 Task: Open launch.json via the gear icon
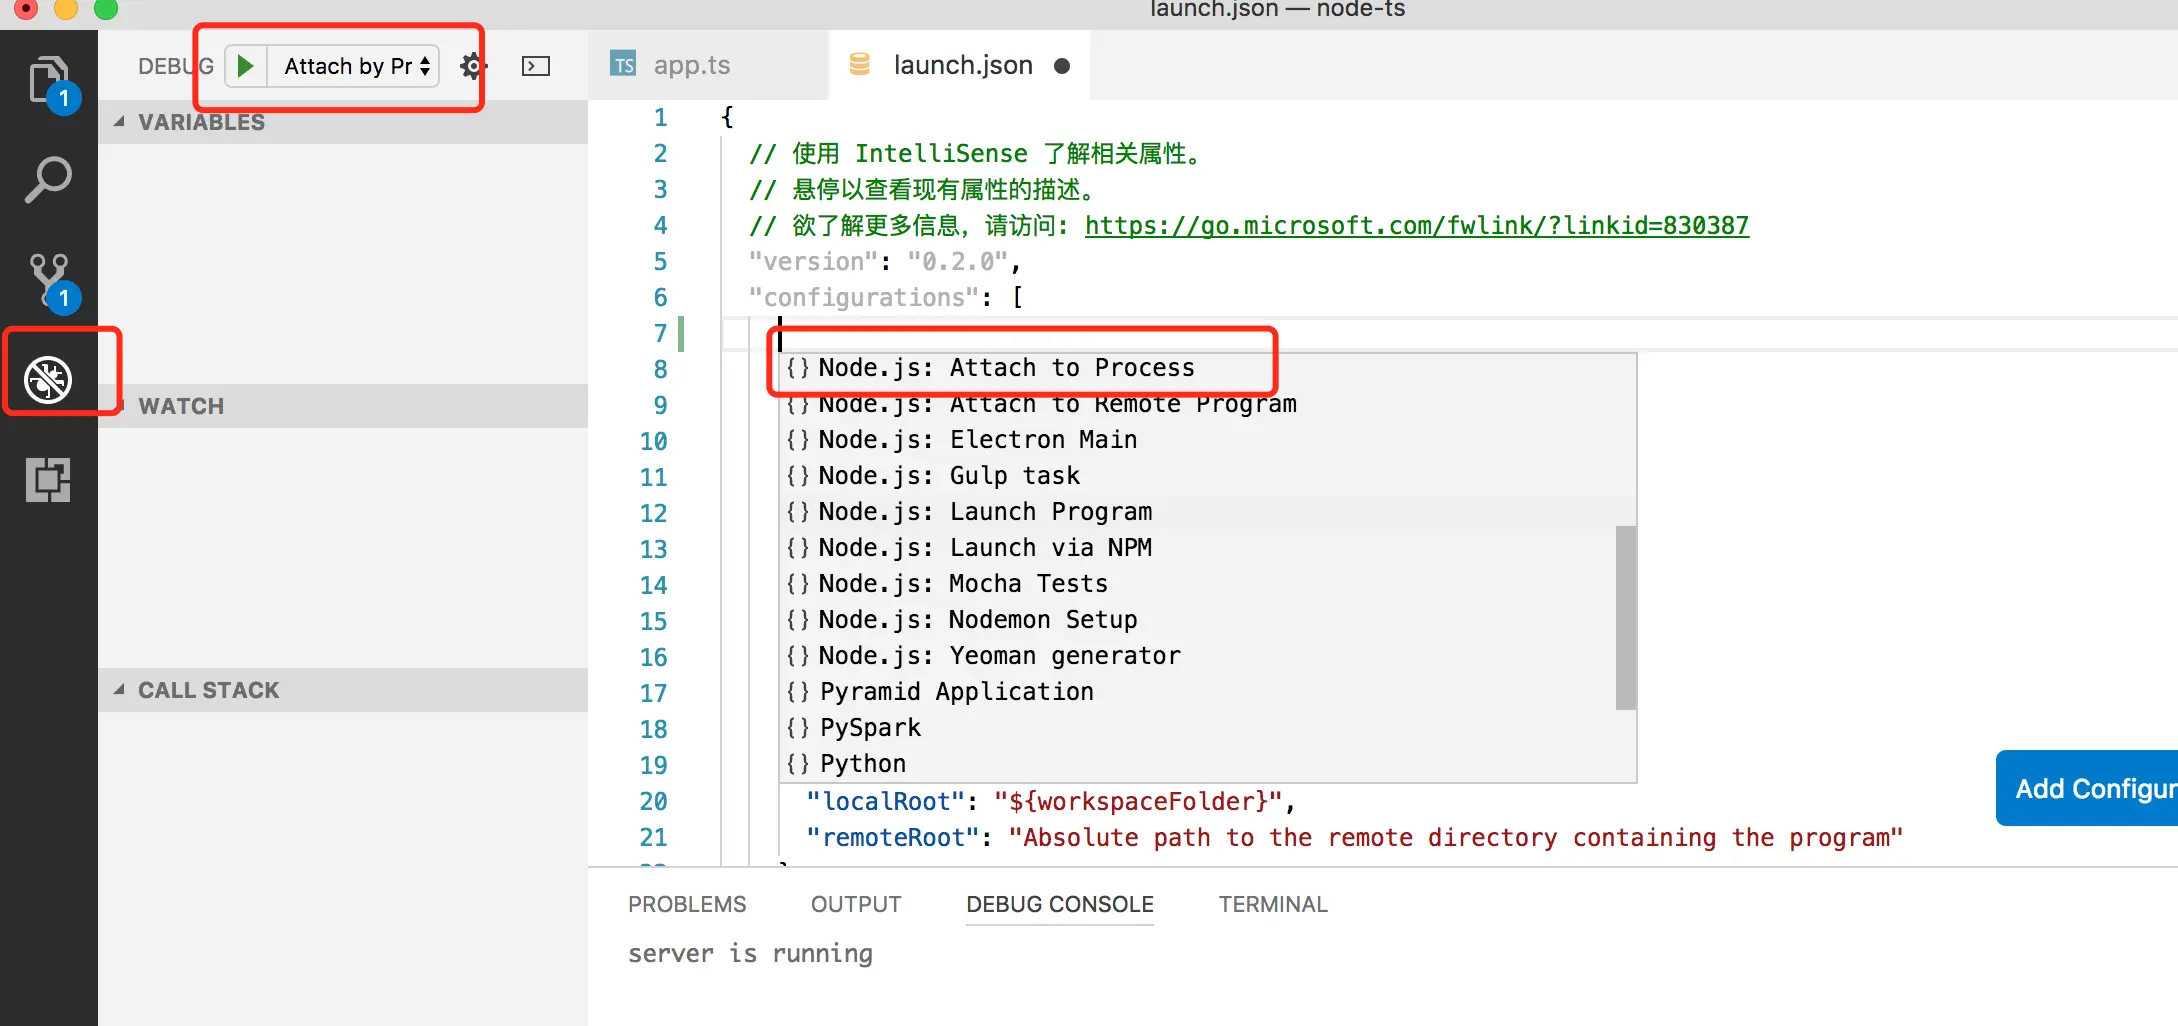pyautogui.click(x=473, y=67)
